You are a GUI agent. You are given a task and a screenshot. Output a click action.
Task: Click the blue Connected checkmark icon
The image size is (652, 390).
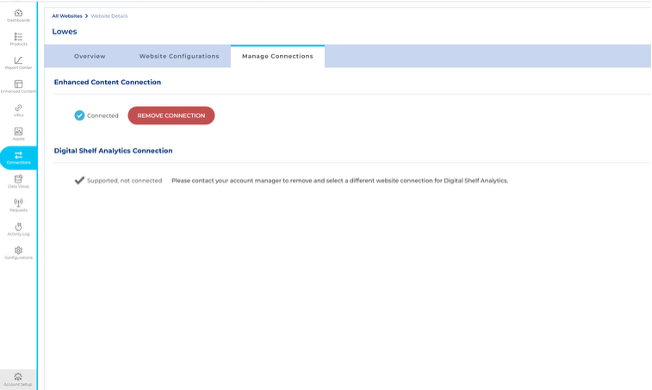point(79,115)
